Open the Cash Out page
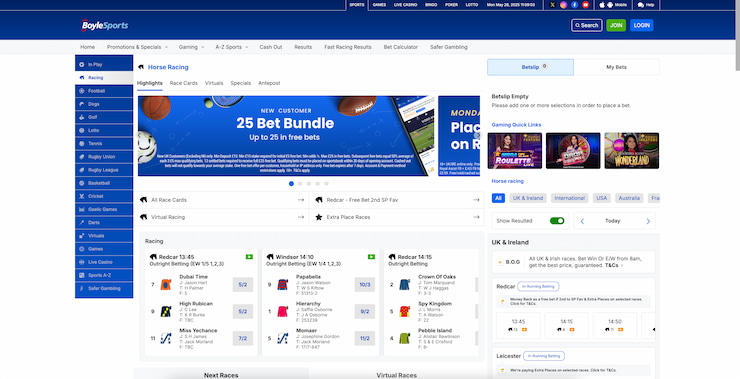The height and width of the screenshot is (379, 740). coord(270,47)
